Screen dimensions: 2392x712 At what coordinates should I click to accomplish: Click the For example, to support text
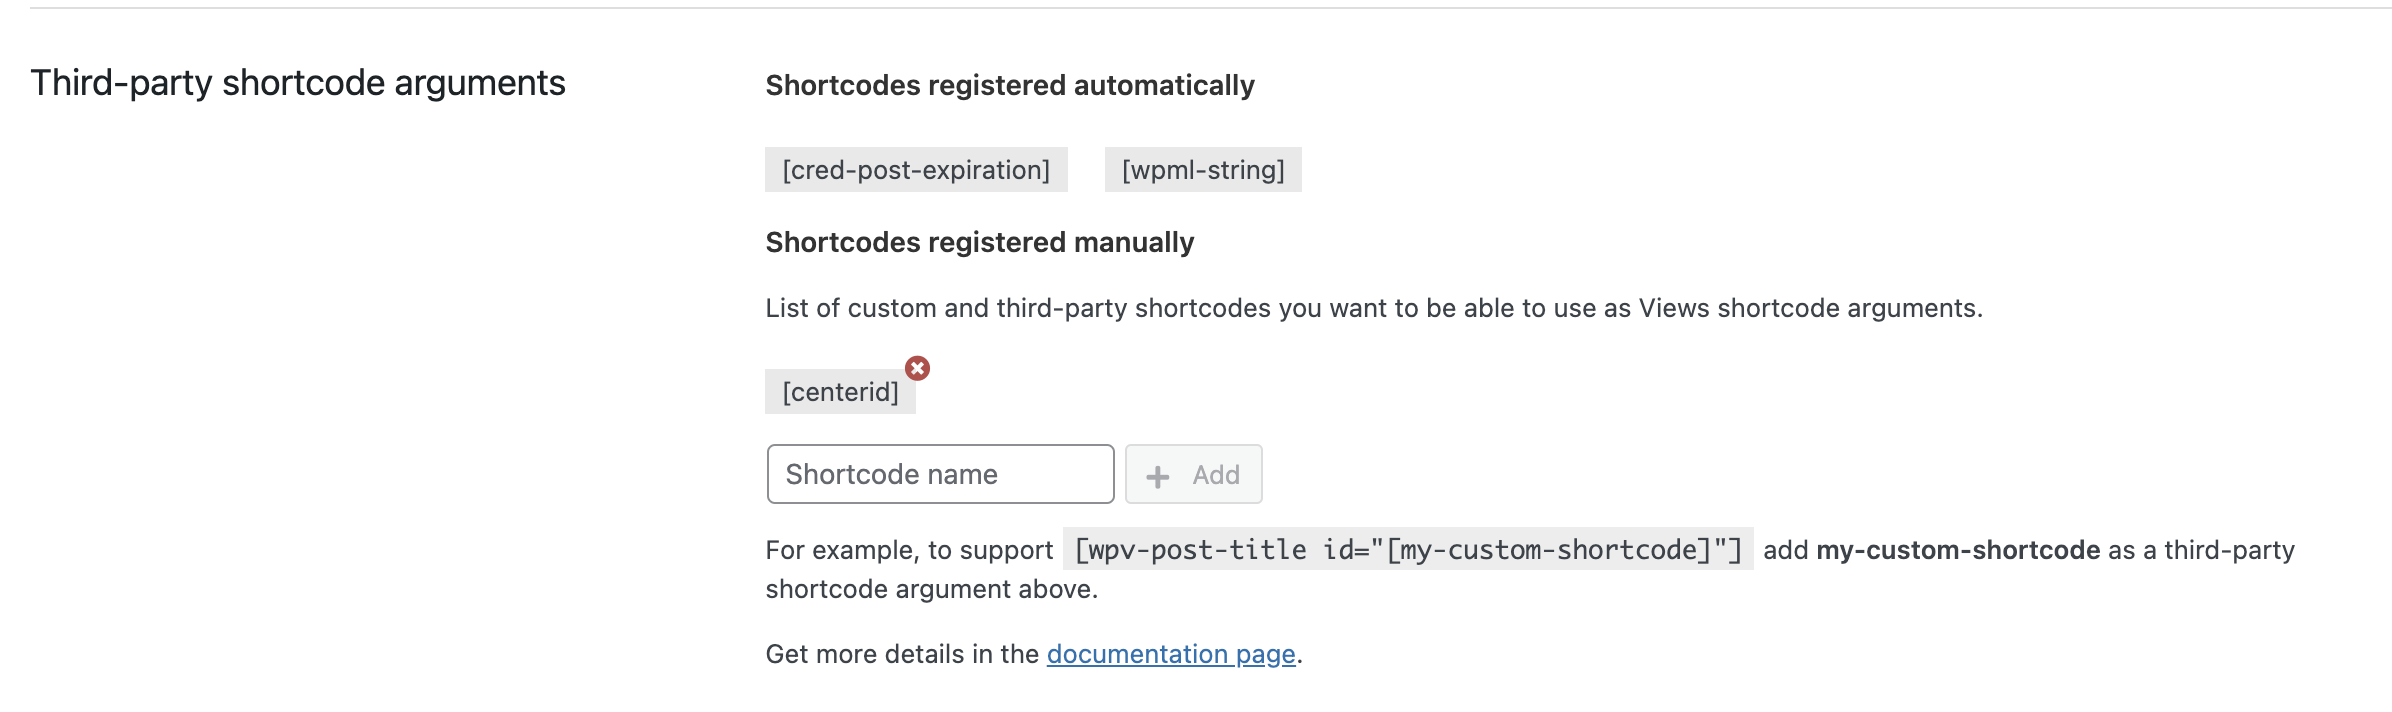pos(909,550)
